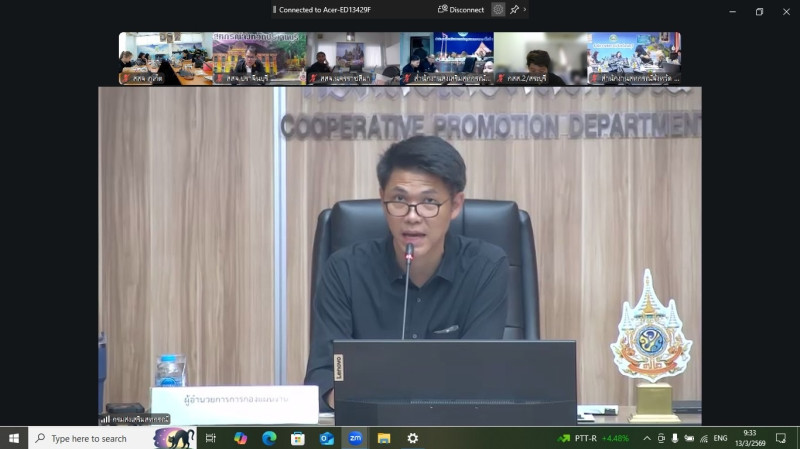This screenshot has height=449, width=800.
Task: Open File Explorer from the taskbar
Action: click(x=383, y=438)
